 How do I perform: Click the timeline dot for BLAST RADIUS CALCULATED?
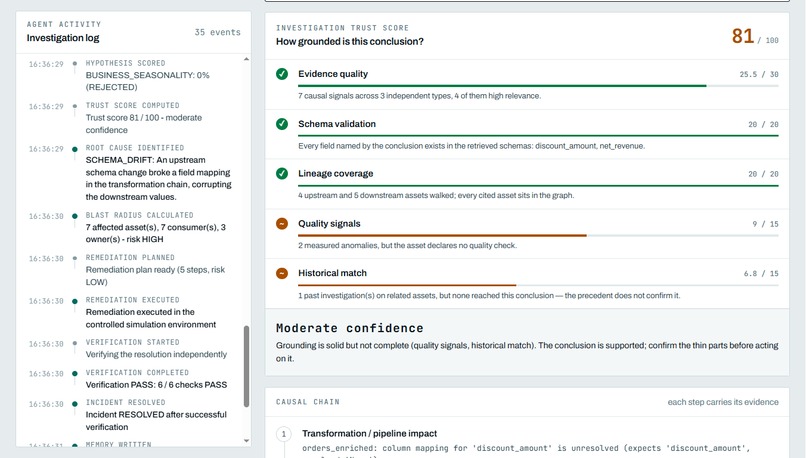(x=75, y=216)
